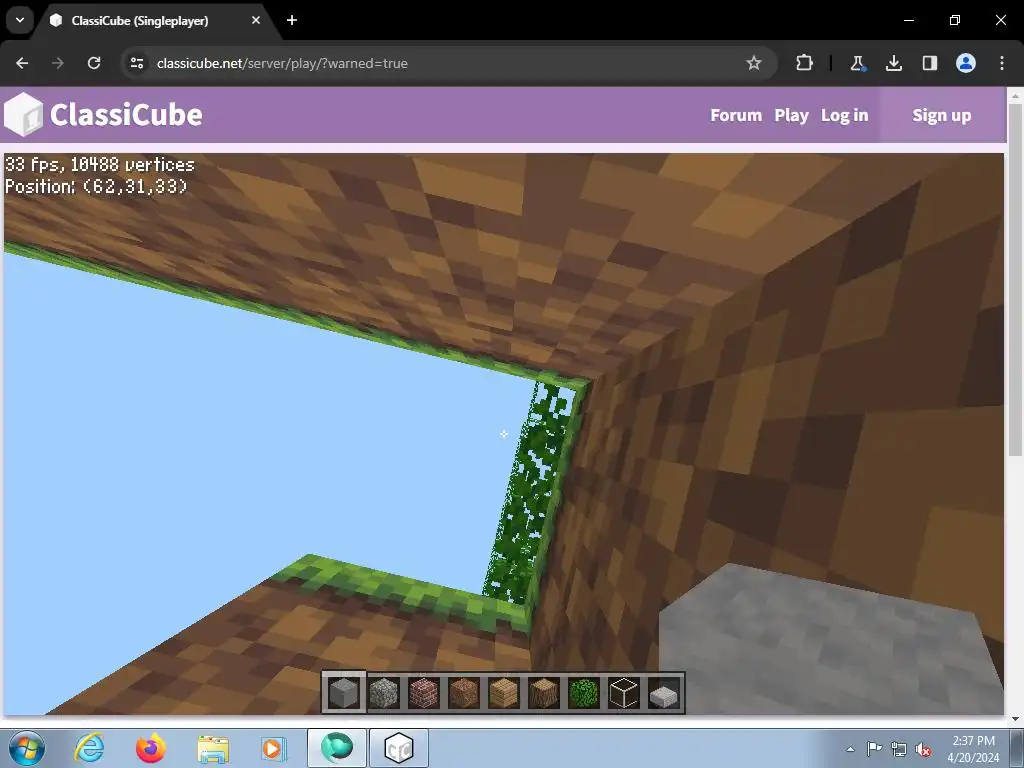Screen dimensions: 1024x768
Task: Launch Internet Explorer from taskbar
Action: click(89, 748)
